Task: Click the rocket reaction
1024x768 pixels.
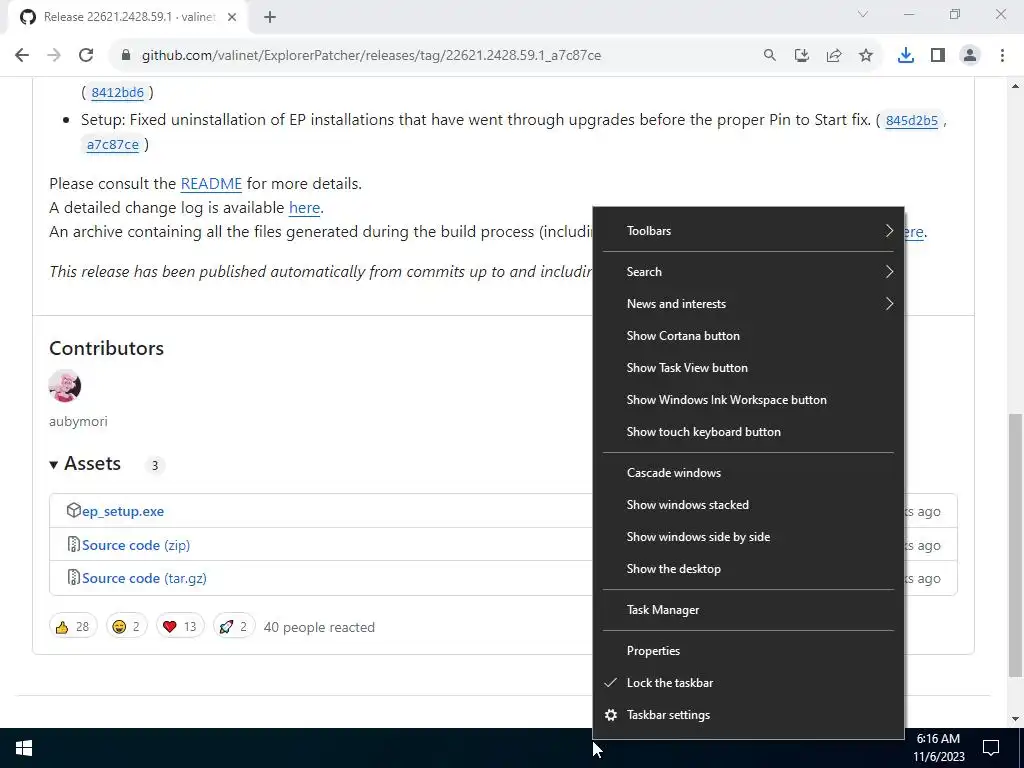Action: [234, 627]
